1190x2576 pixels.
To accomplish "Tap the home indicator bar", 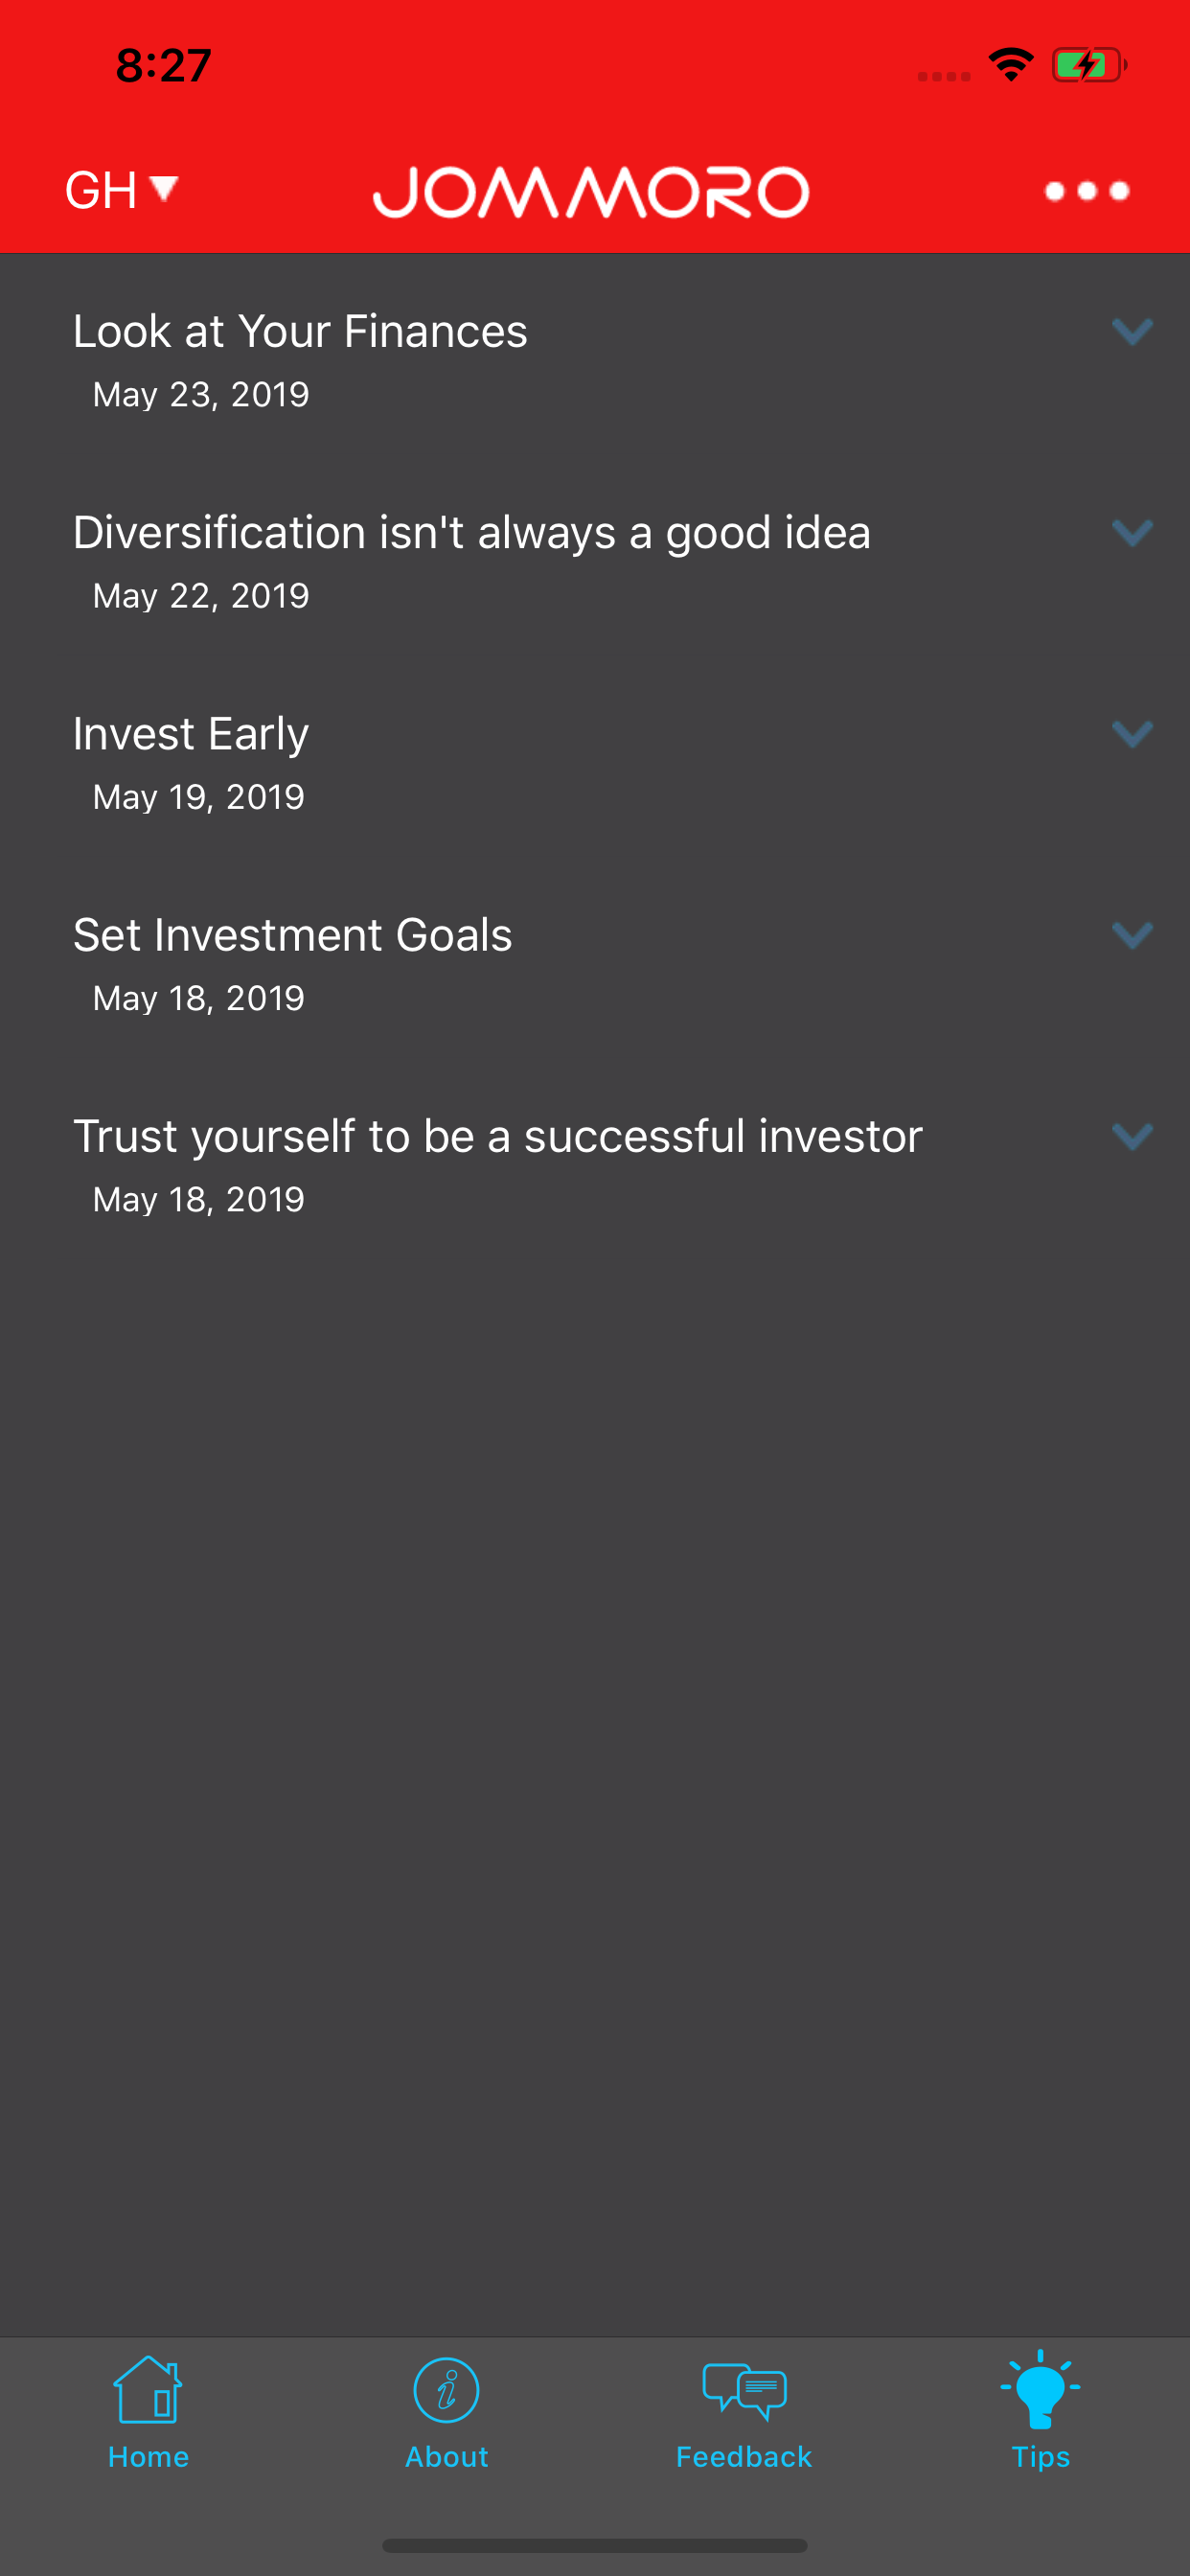I will pos(595,2545).
